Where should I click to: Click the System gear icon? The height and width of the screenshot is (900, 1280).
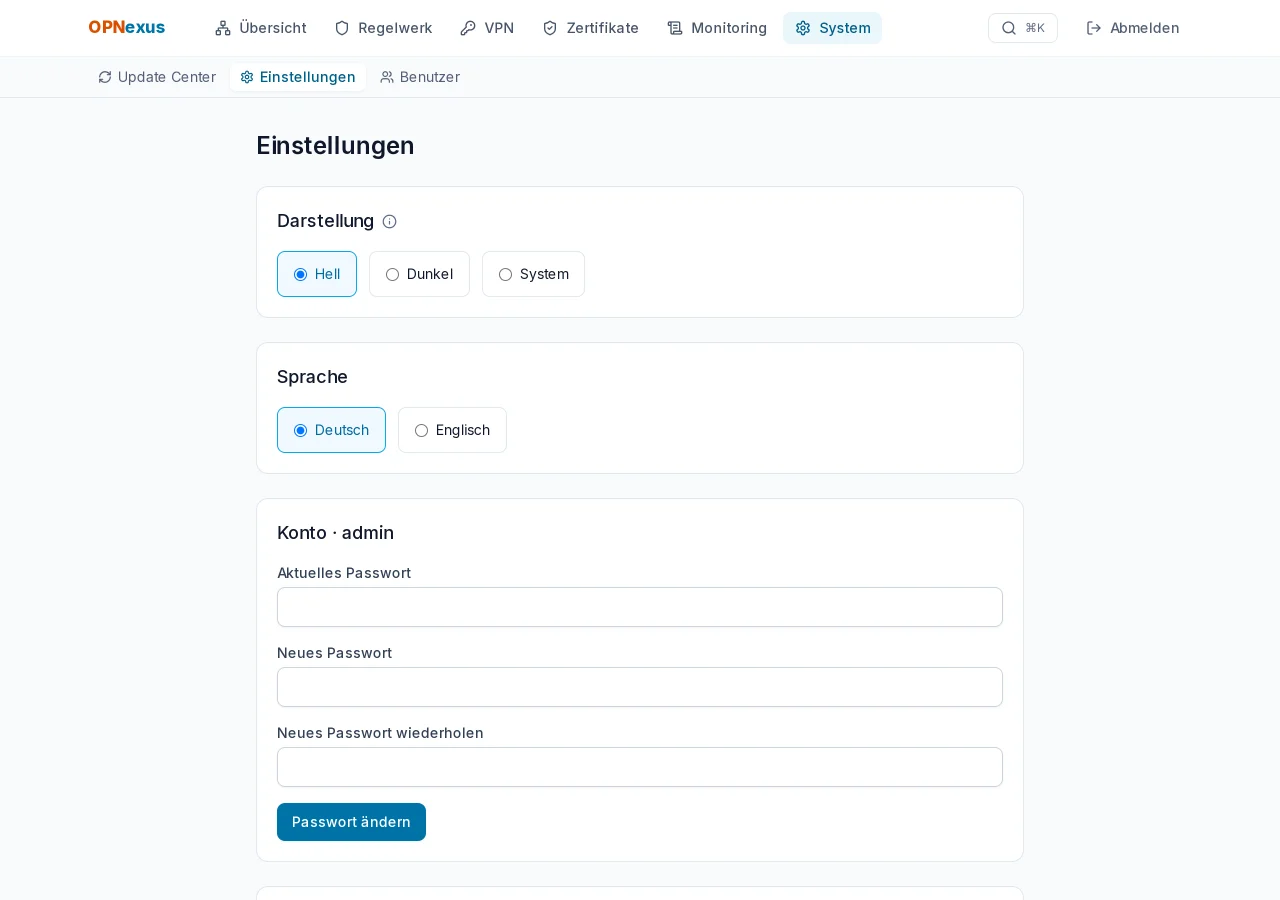(x=803, y=28)
